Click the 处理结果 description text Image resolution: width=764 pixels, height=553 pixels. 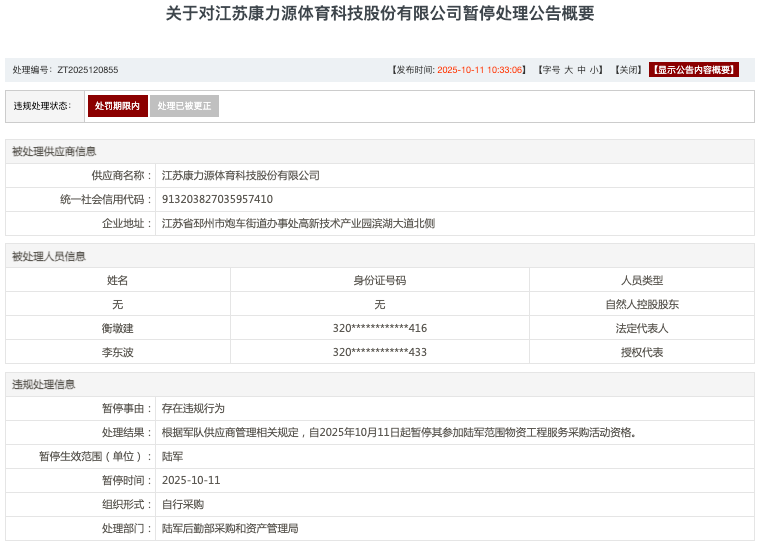(x=399, y=433)
